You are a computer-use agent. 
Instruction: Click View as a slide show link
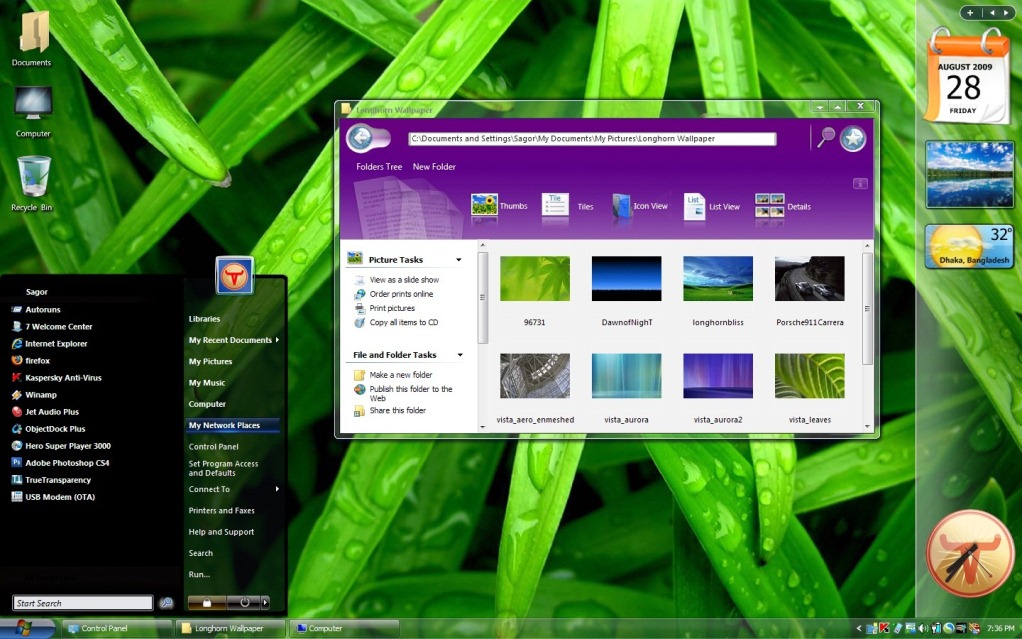pos(404,280)
